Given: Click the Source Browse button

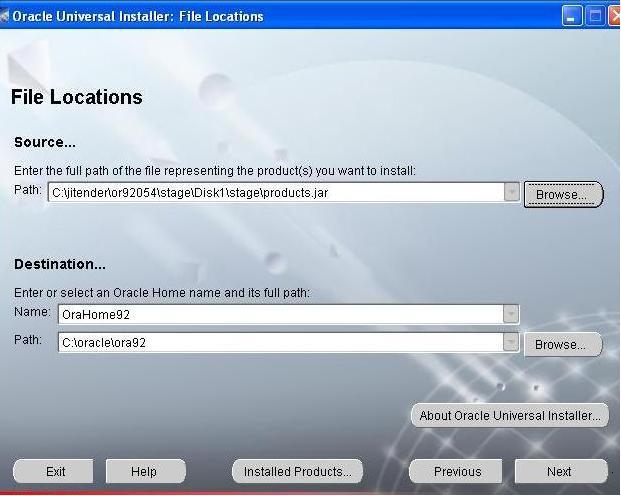Looking at the screenshot, I should [x=563, y=195].
